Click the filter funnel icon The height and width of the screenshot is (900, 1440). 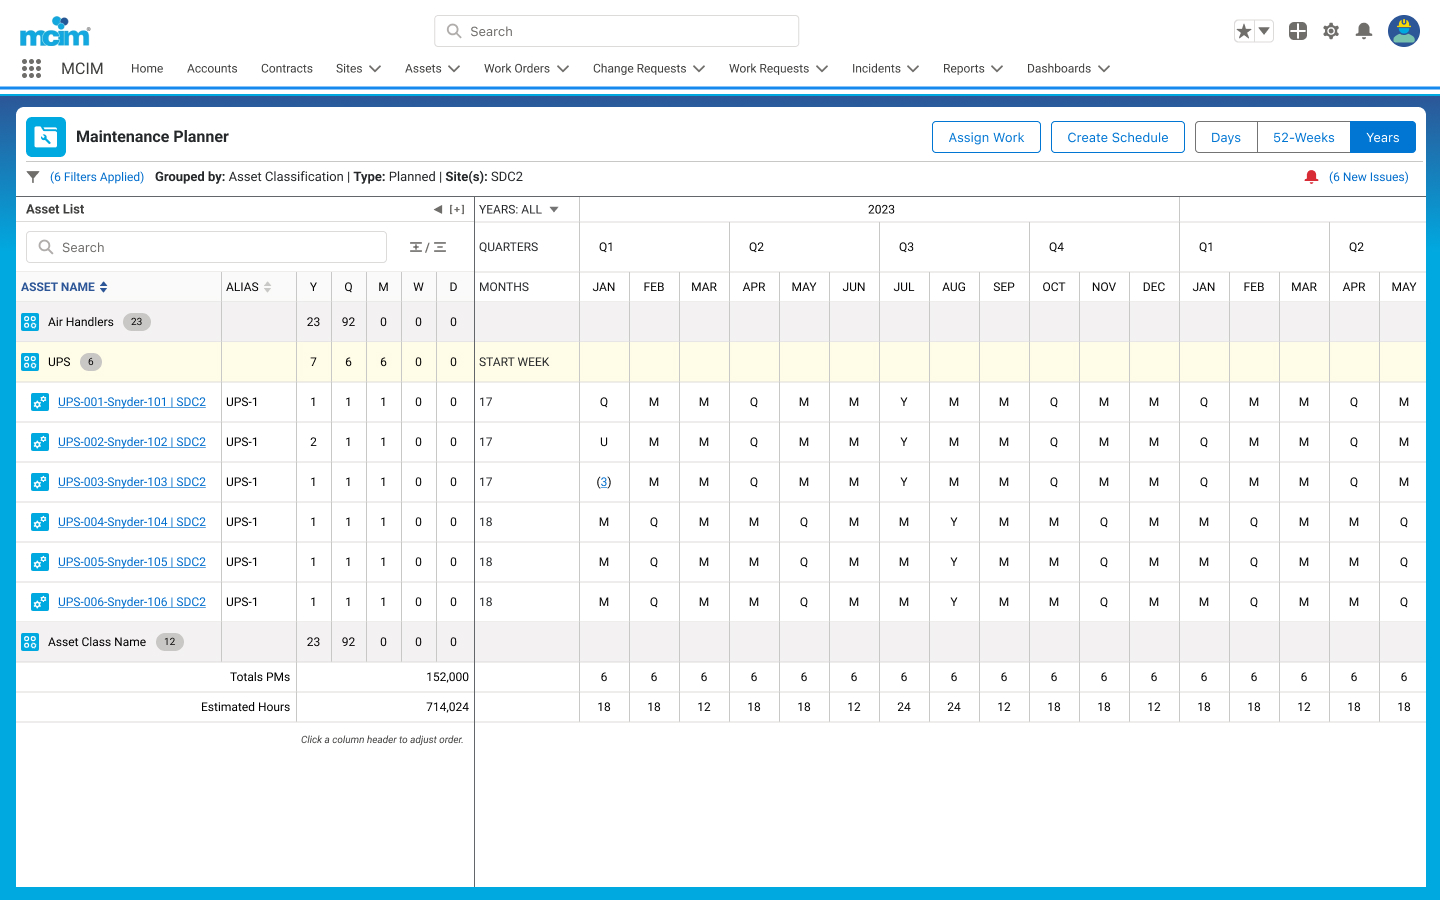click(x=33, y=177)
